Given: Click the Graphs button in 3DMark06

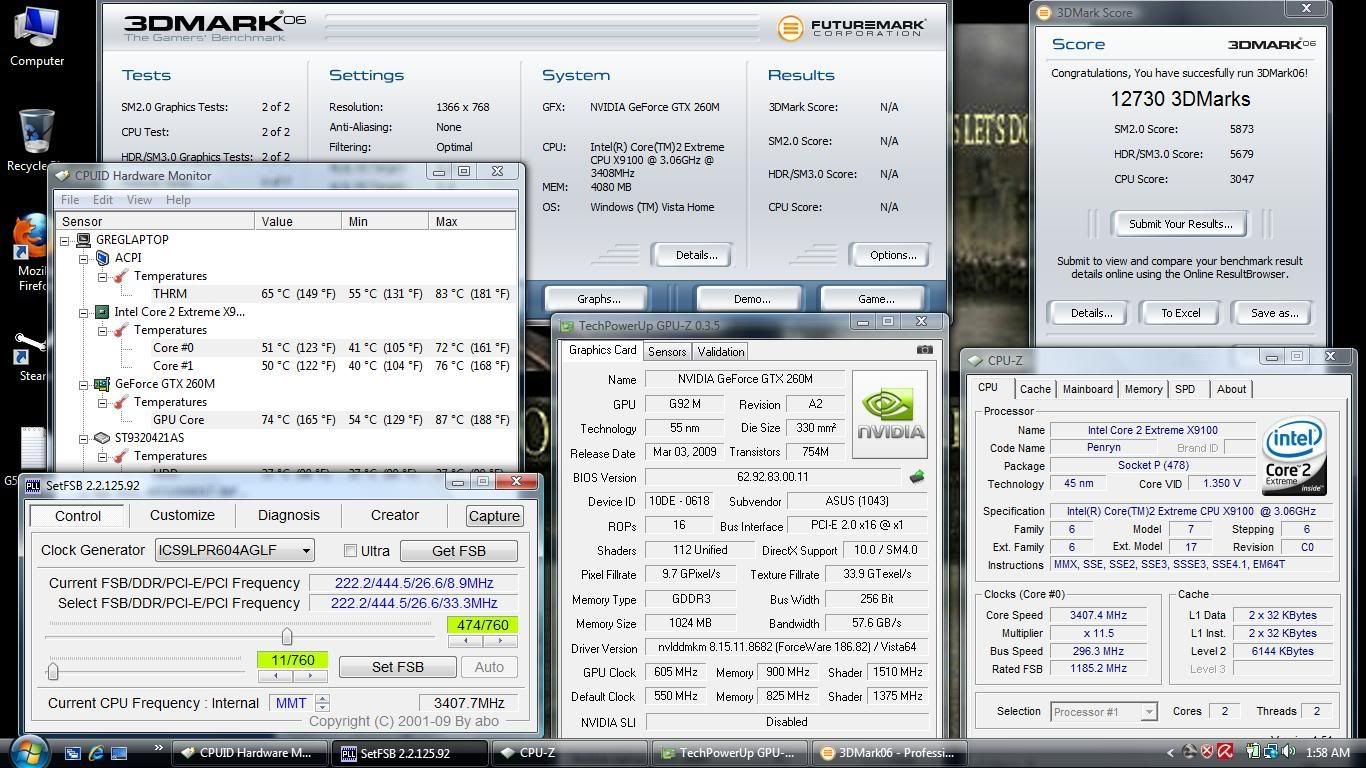Looking at the screenshot, I should 598,299.
